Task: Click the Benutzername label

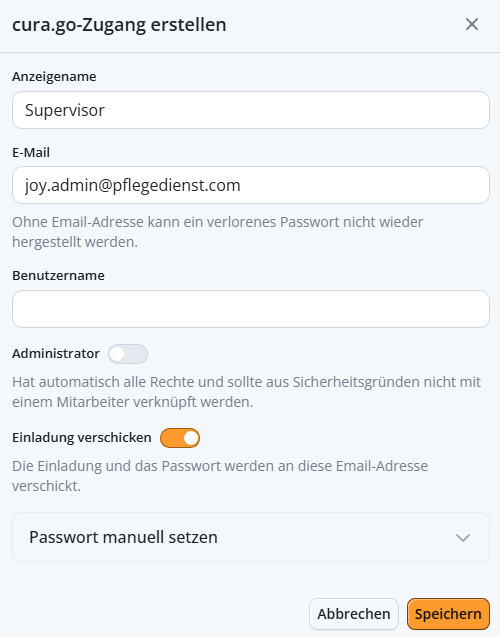Action: (x=58, y=275)
